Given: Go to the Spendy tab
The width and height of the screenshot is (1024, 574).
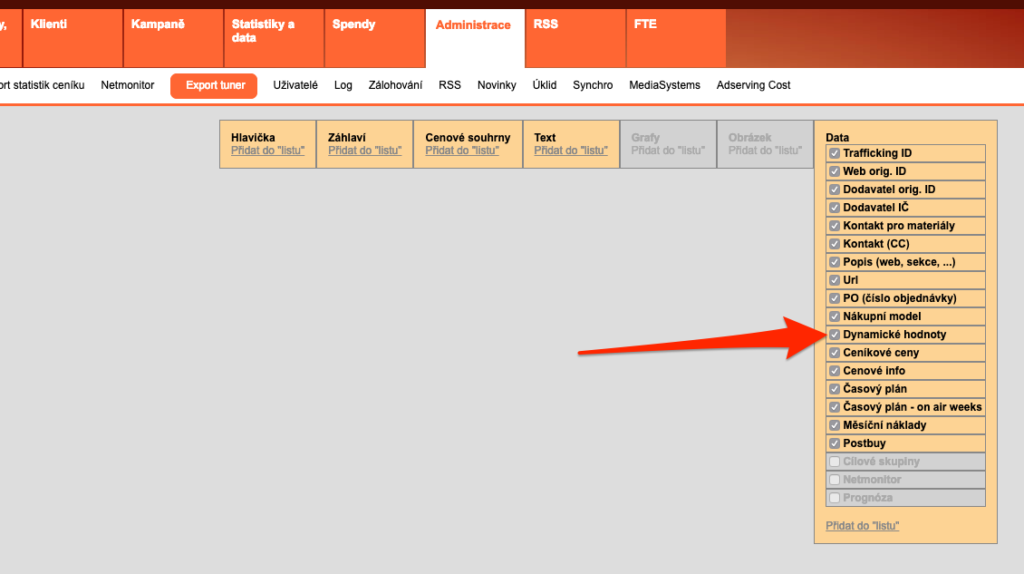Looking at the screenshot, I should [353, 25].
